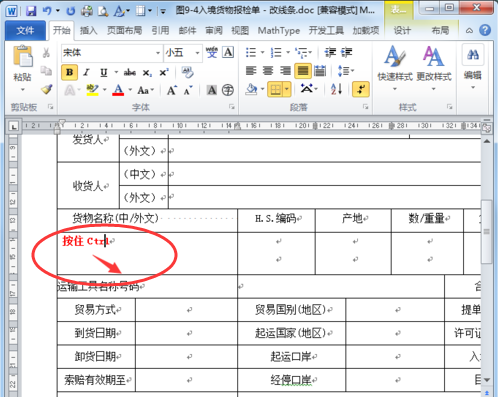Click the vertical scrollbar down arrow
The width and height of the screenshot is (498, 397).
(x=487, y=380)
